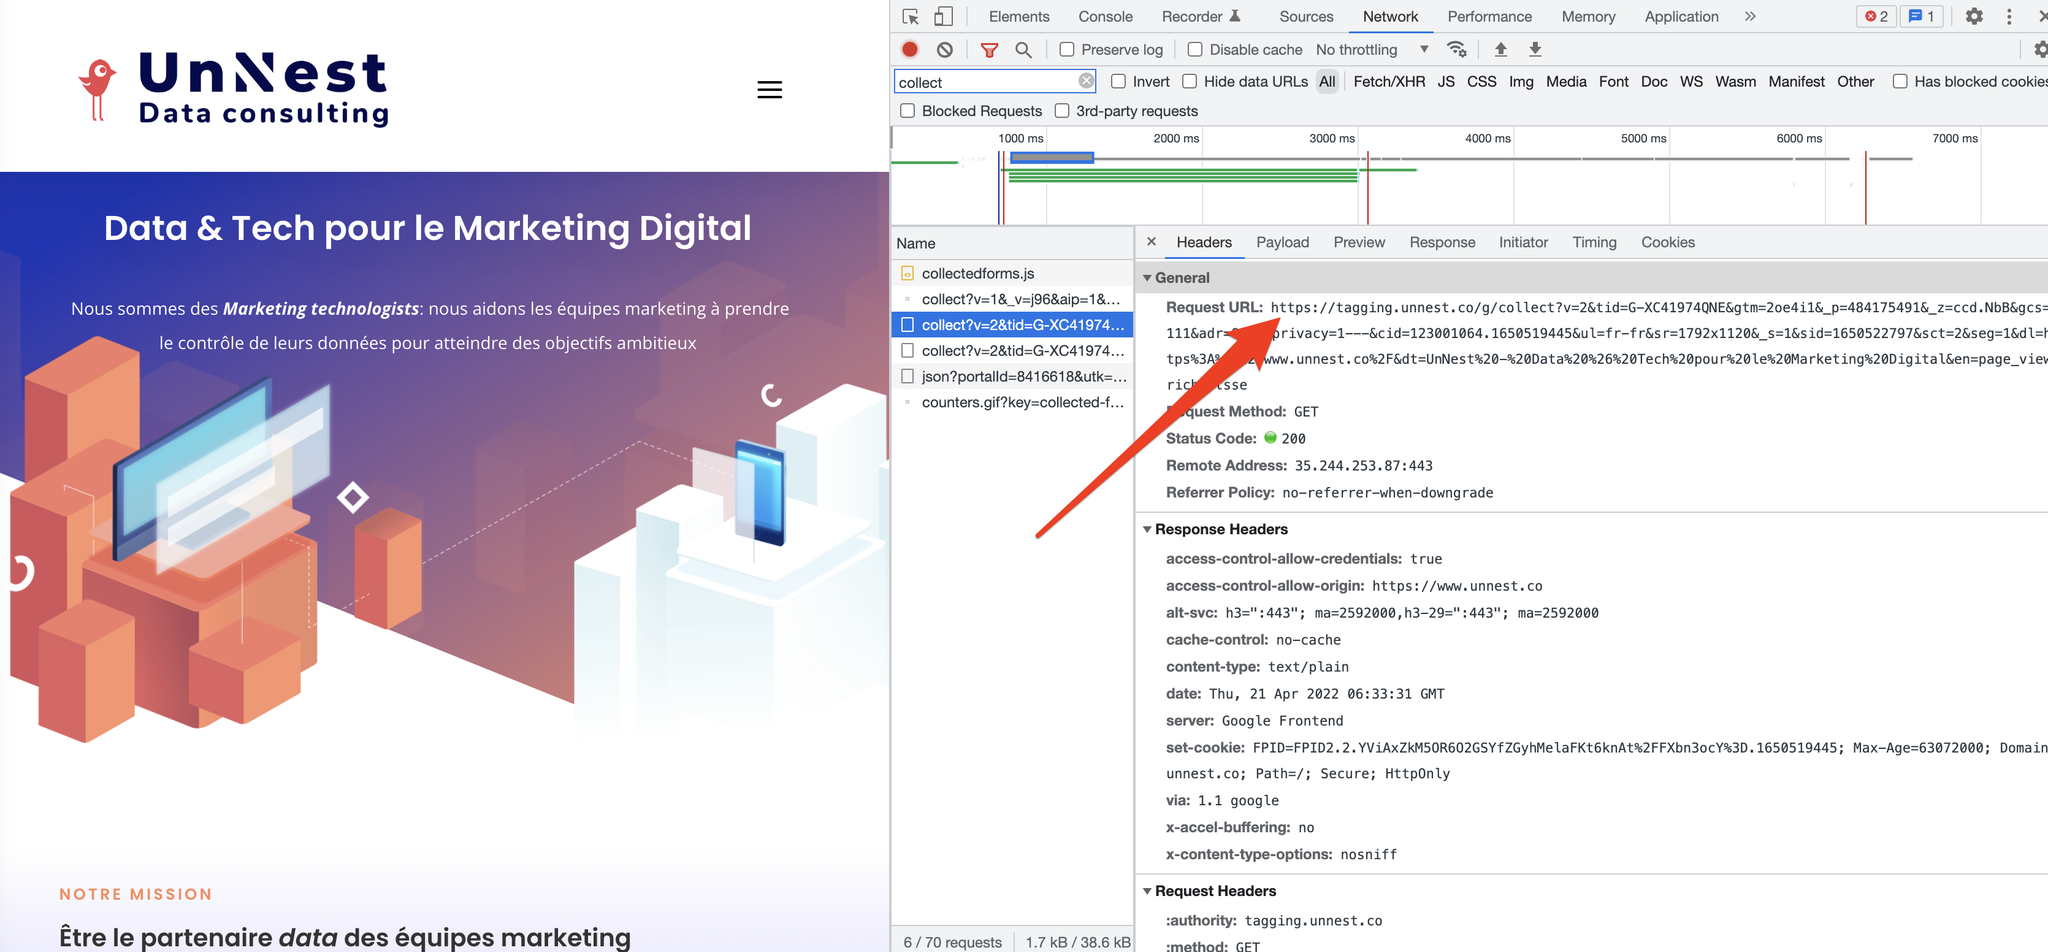Click the import HAR upload icon
Viewport: 2048px width, 952px height.
click(1500, 49)
